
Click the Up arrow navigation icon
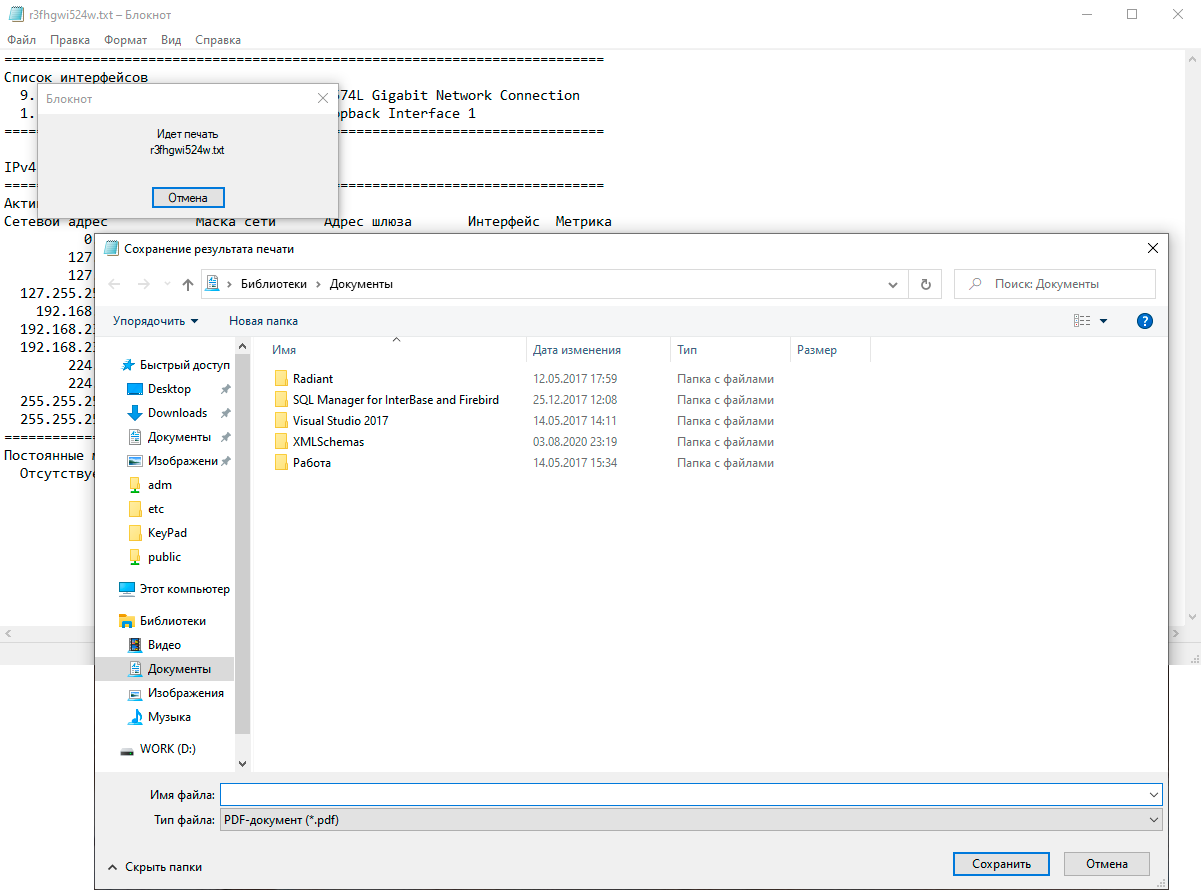[187, 284]
